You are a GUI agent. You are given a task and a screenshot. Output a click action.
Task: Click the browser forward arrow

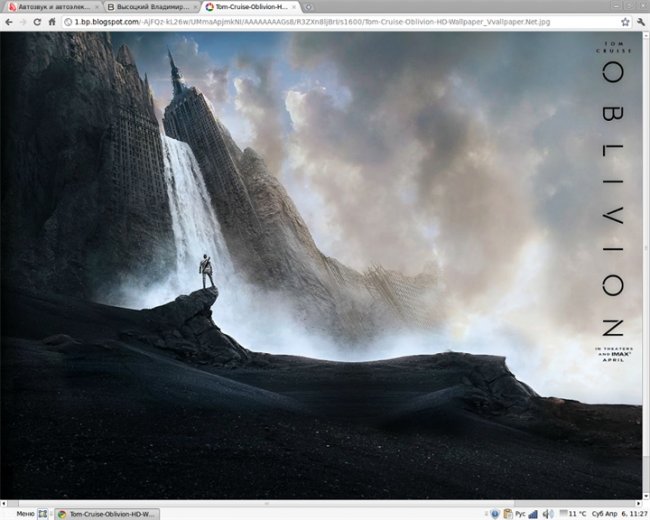point(22,21)
